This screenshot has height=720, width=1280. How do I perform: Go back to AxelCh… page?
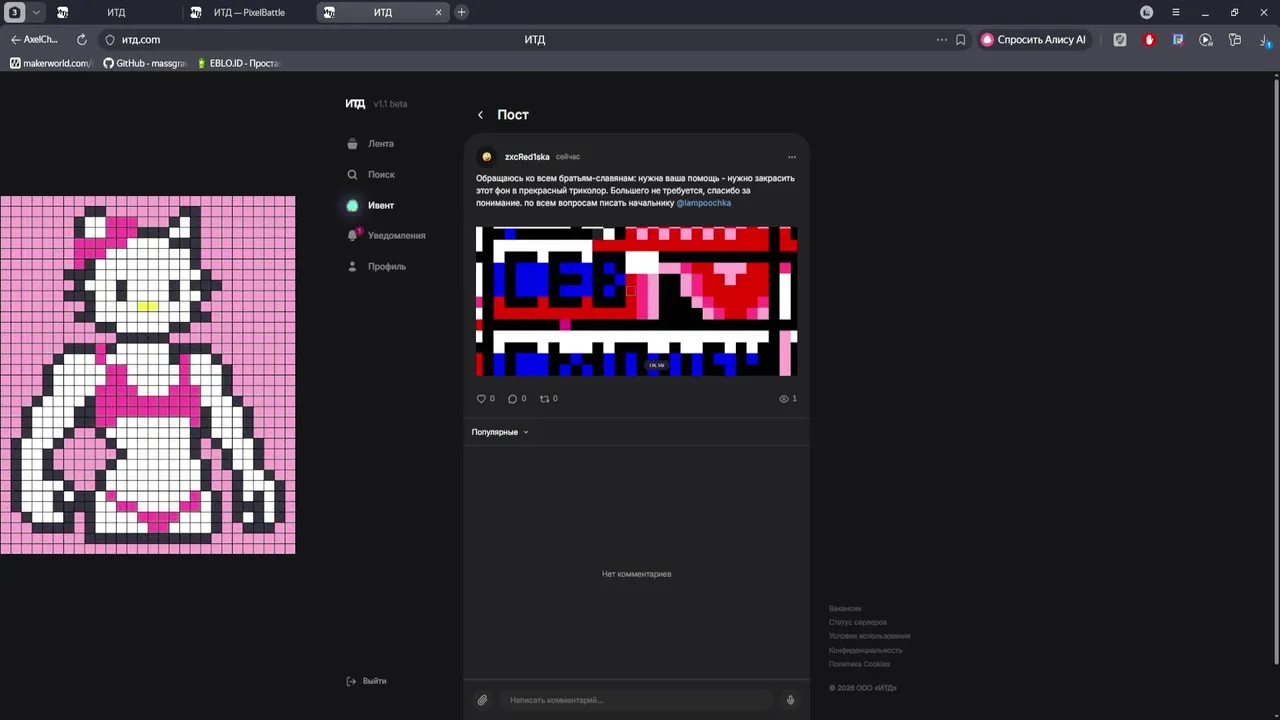(35, 40)
